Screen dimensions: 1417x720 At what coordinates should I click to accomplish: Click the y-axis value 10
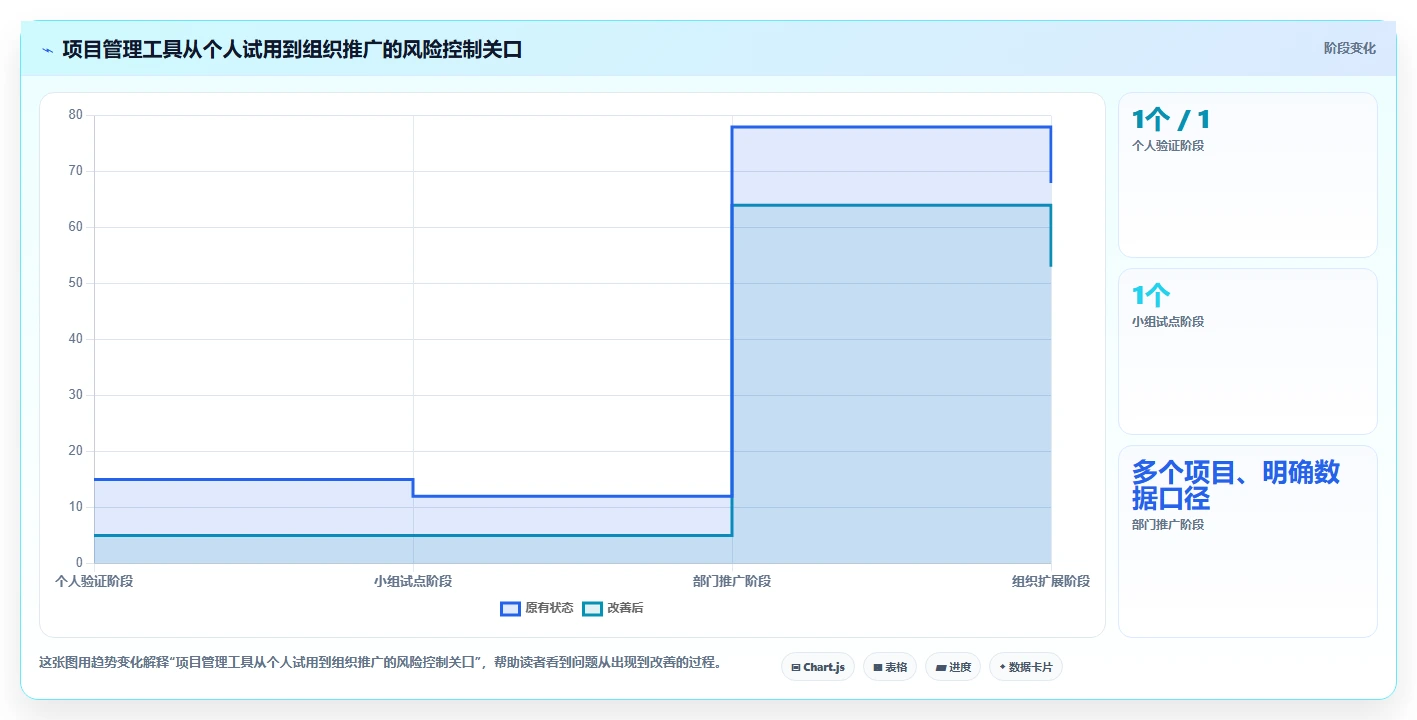[75, 507]
